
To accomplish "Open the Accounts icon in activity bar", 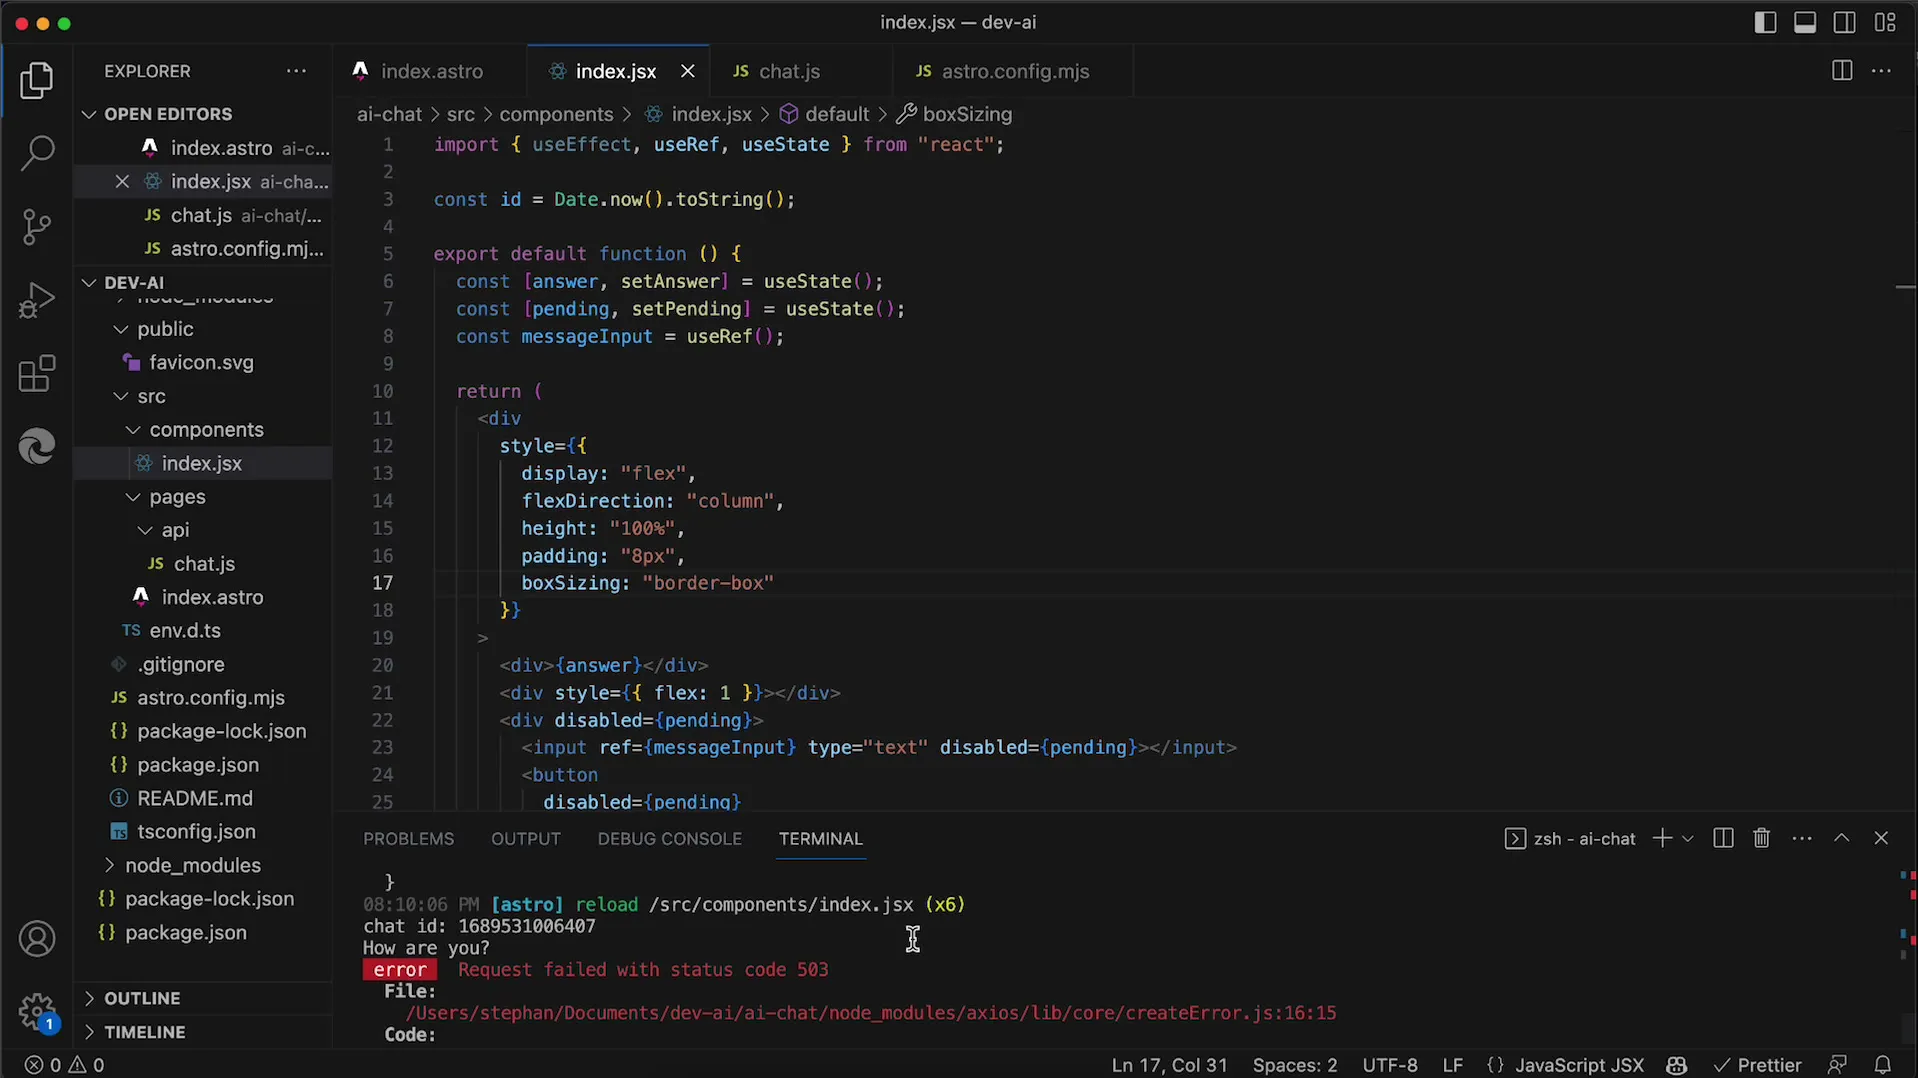I will coord(37,939).
